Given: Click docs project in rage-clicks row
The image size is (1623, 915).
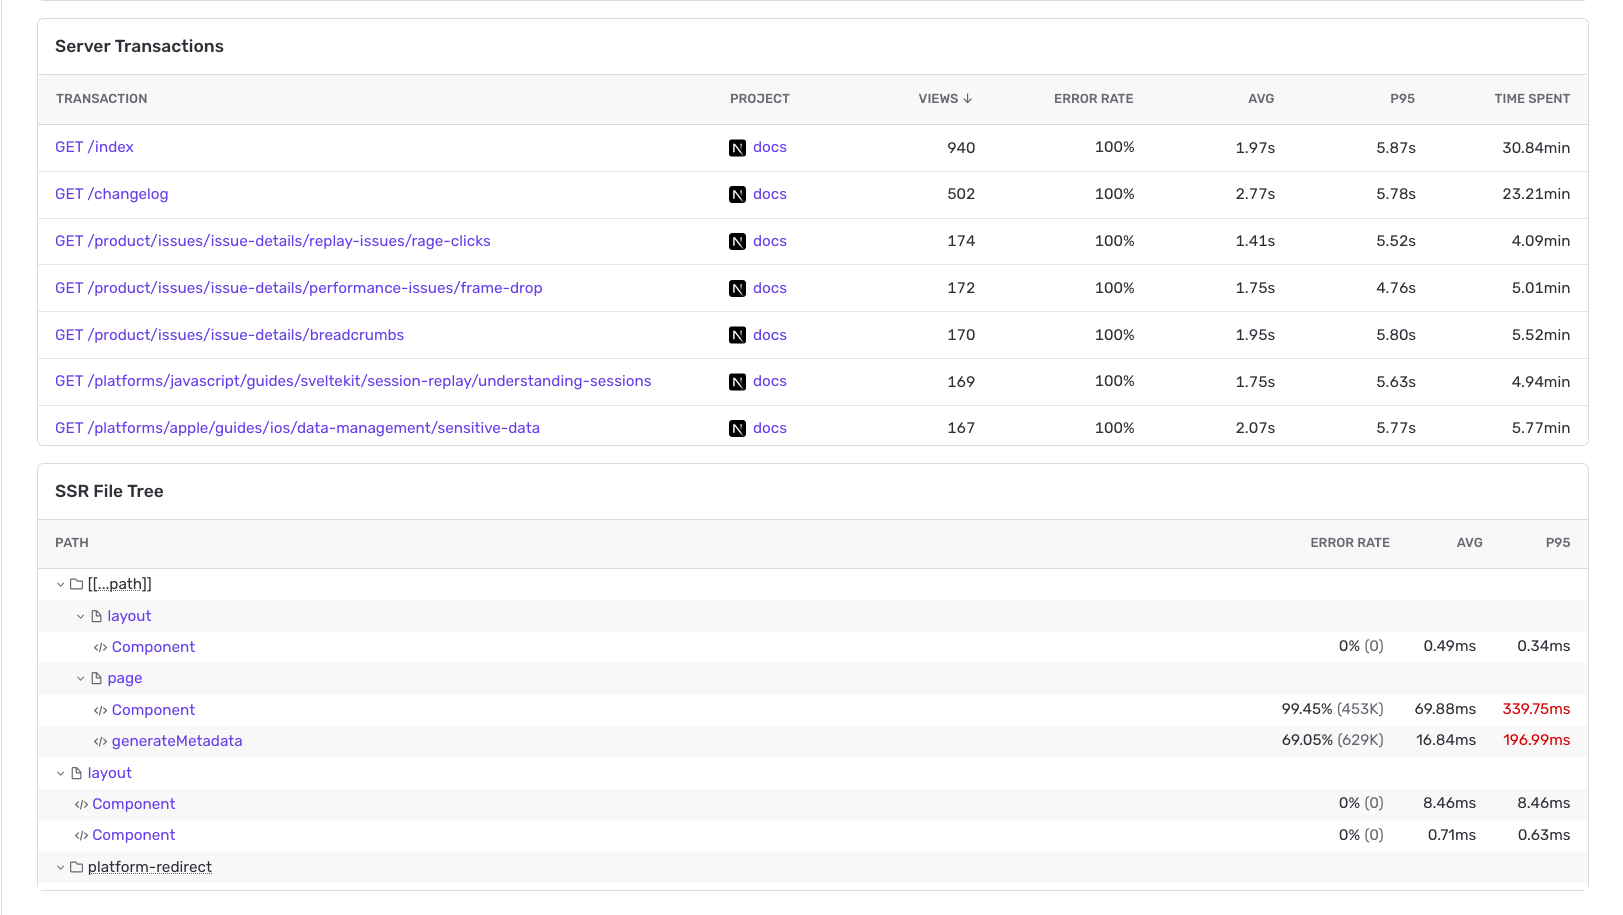Looking at the screenshot, I should (x=770, y=241).
